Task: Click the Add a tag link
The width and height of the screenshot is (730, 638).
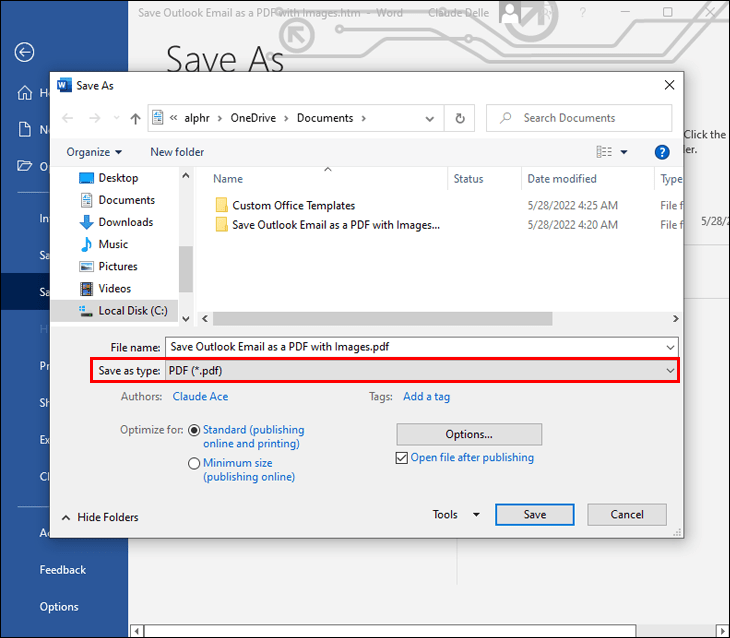Action: [426, 397]
